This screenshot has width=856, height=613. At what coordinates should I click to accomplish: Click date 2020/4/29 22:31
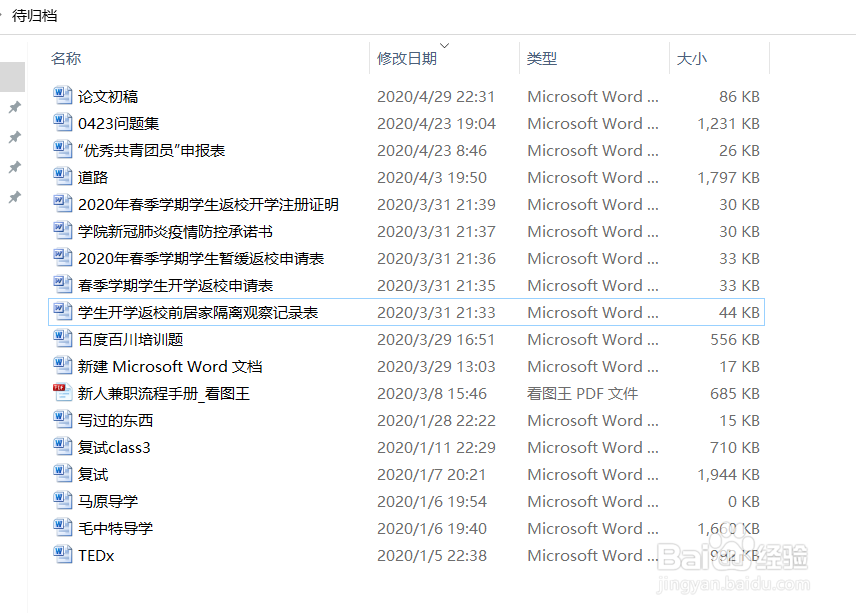(436, 97)
